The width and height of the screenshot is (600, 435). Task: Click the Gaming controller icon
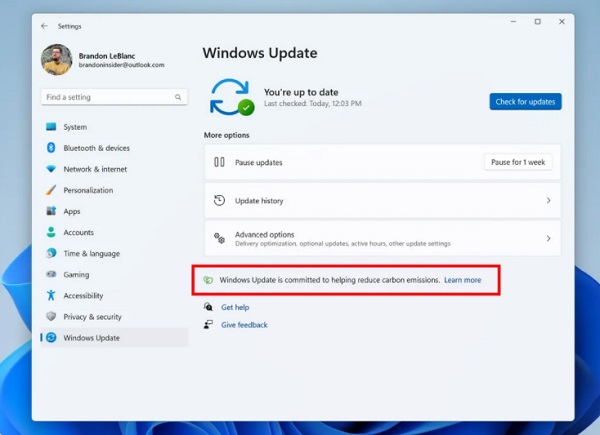(51, 274)
